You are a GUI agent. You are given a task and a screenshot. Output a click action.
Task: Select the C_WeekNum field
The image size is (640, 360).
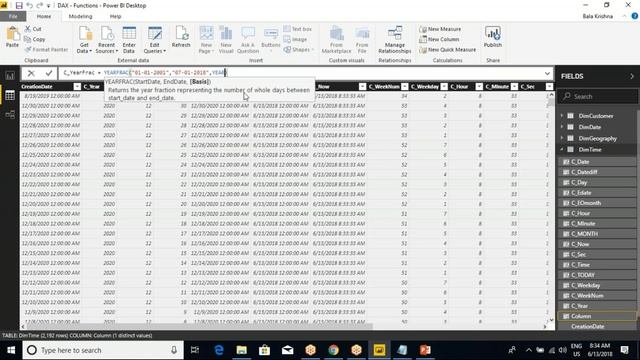[597, 296]
